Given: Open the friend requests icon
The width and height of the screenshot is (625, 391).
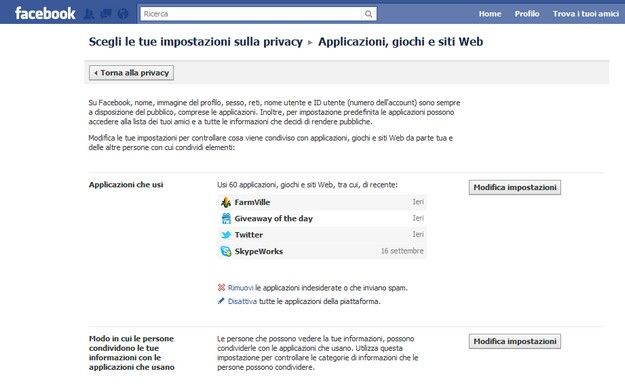Looking at the screenshot, I should pos(89,14).
